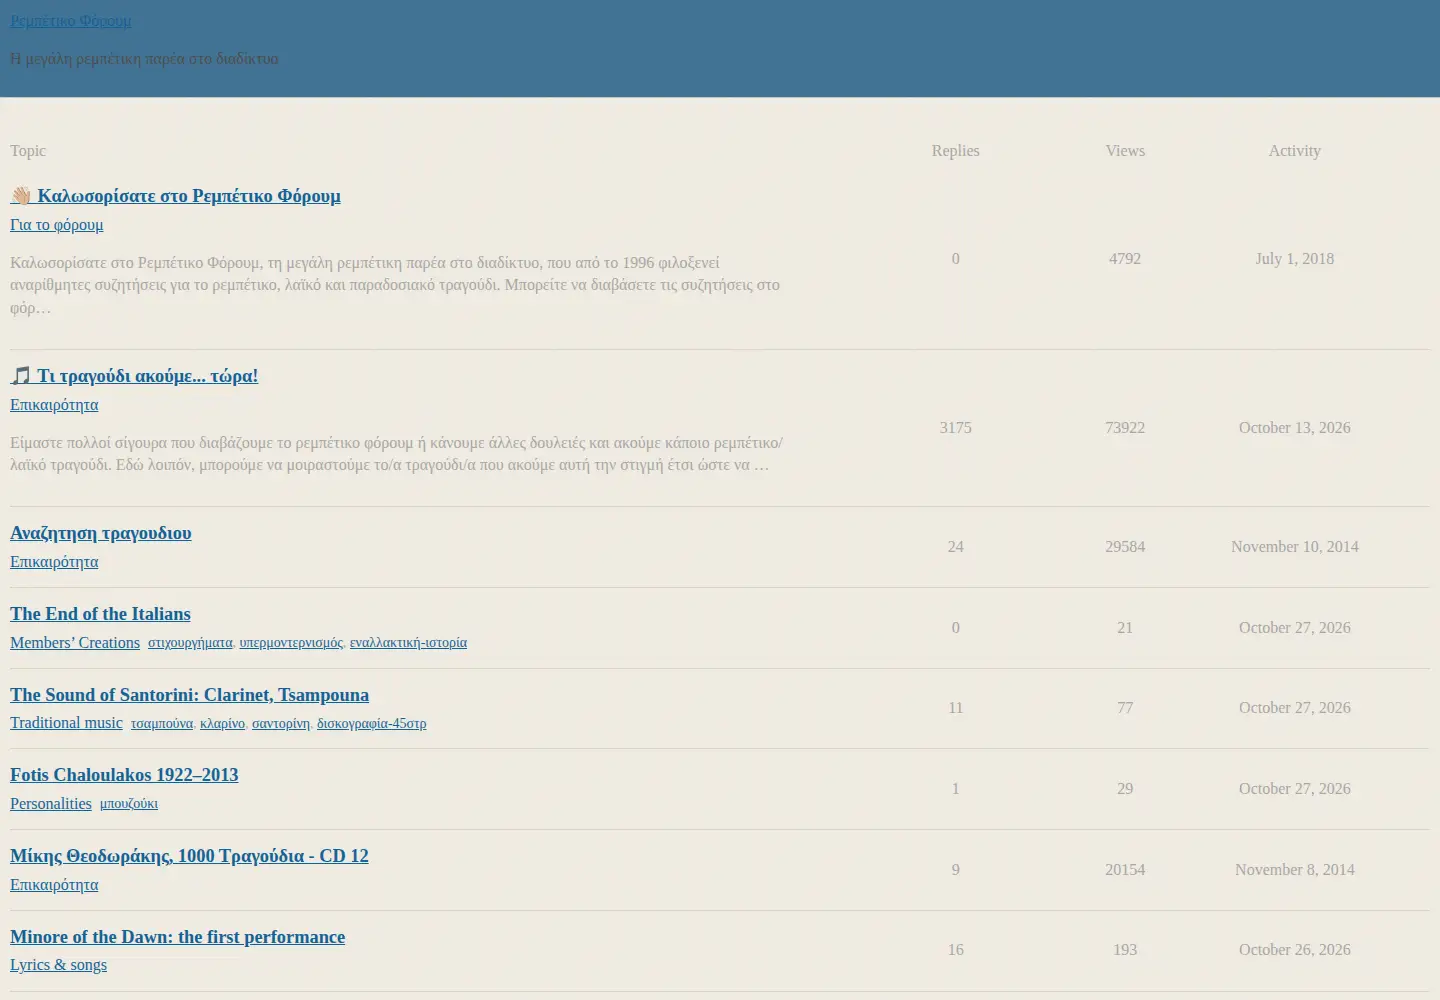Screen dimensions: 1440x1000
Task: Click the July 1, 2018 activity date
Action: click(1294, 259)
